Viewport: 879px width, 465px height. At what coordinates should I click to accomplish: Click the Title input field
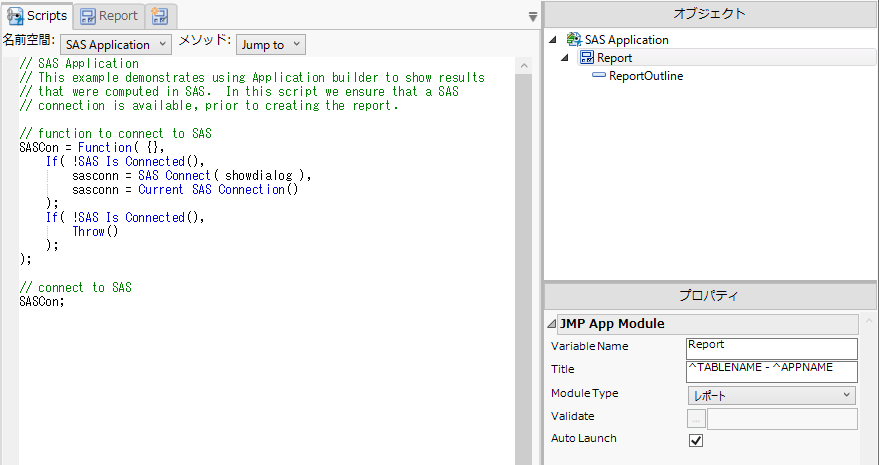click(771, 371)
